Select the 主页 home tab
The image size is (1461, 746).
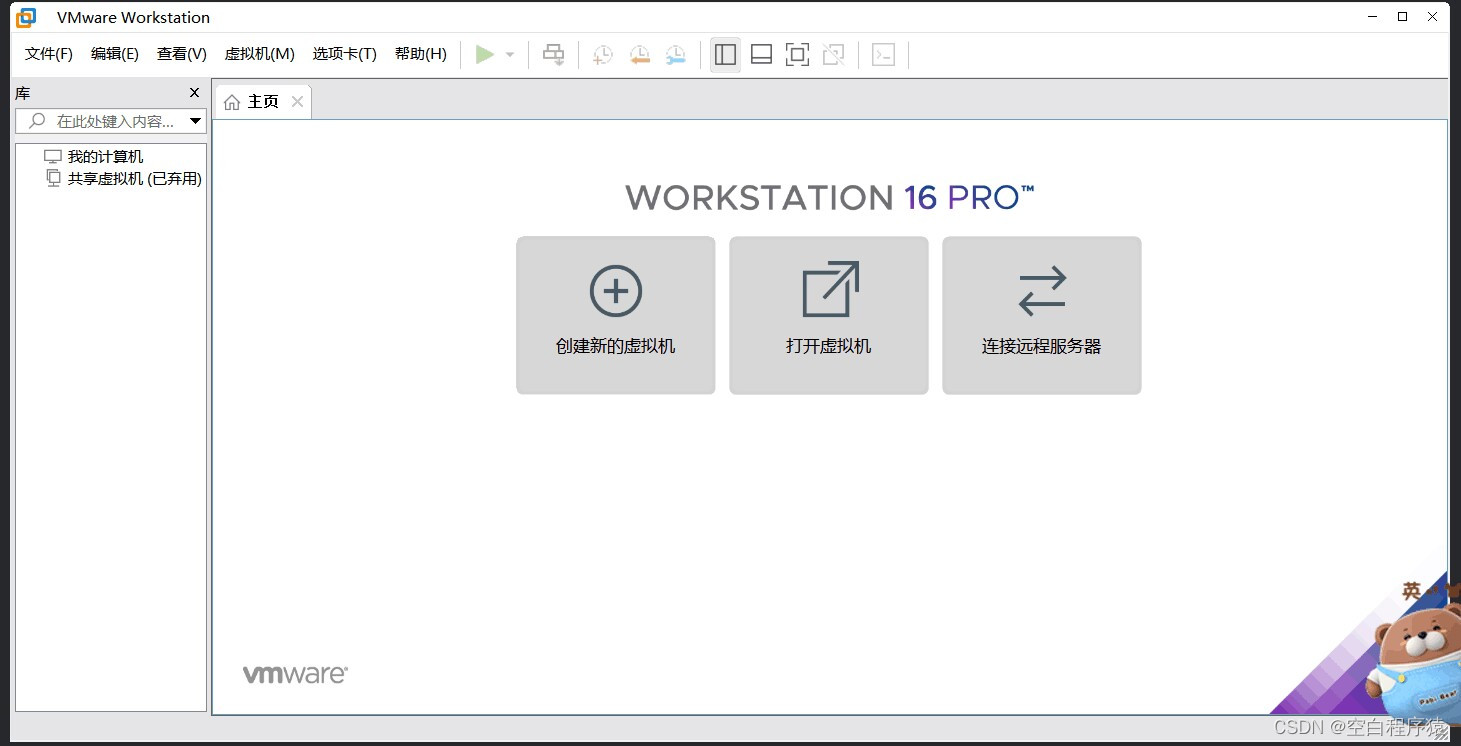(x=264, y=102)
